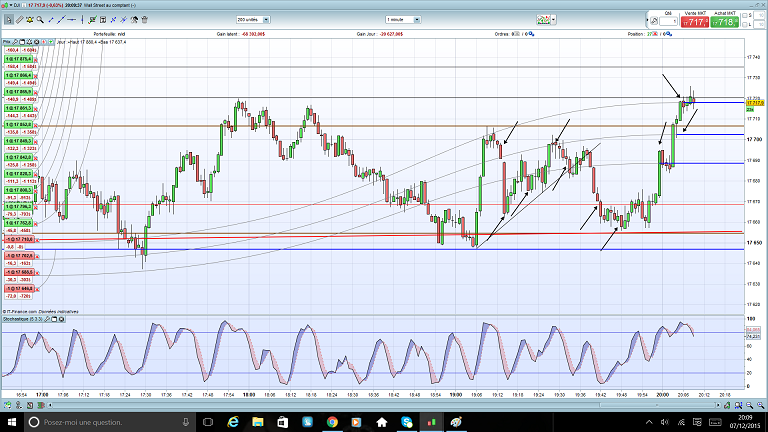The image size is (768, 432).
Task: Click the Stochastique (5 3 3) label
Action: 23,319
